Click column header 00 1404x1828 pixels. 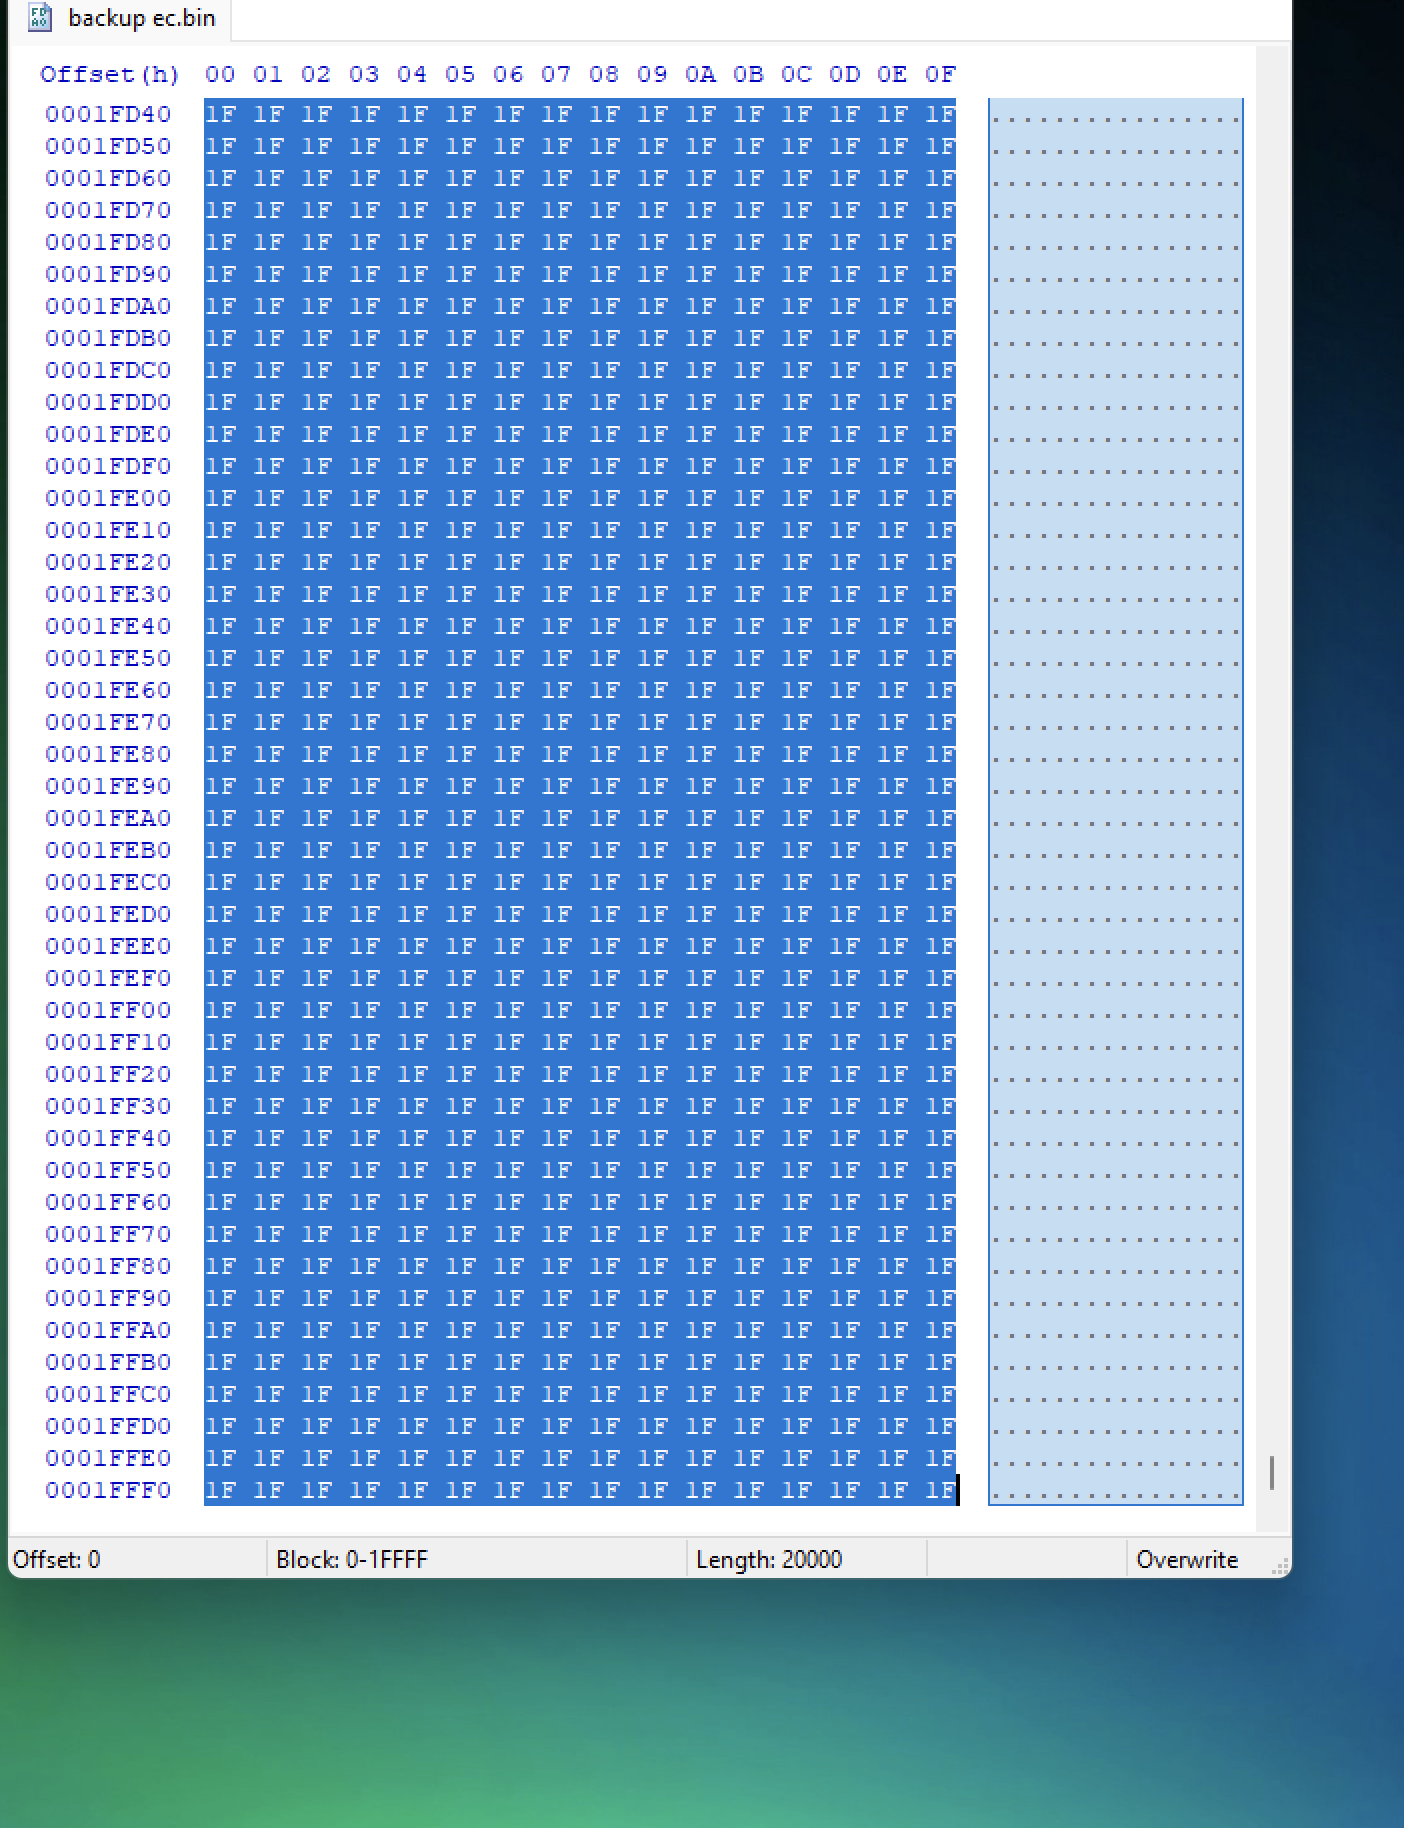(220, 74)
